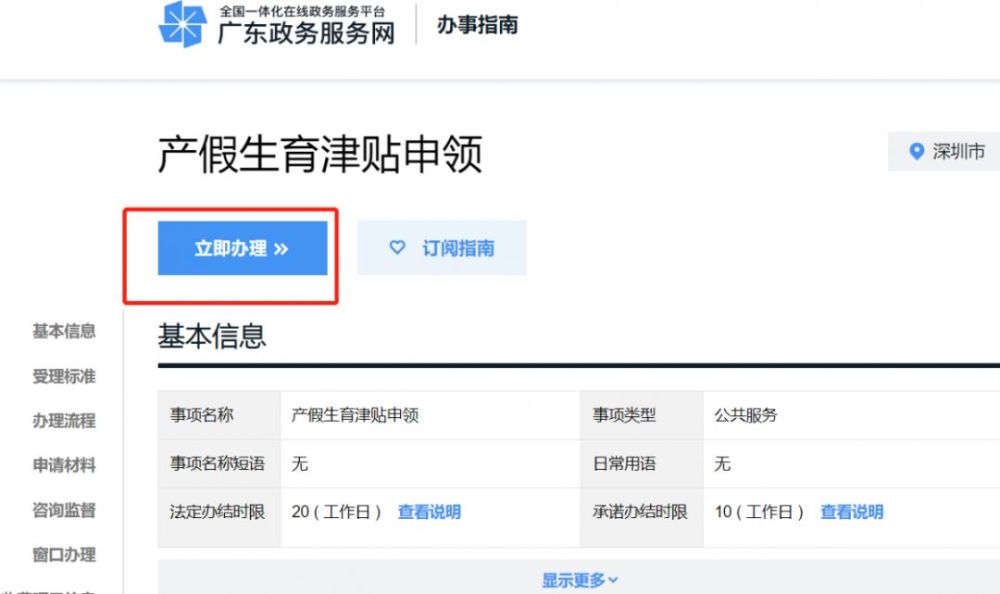
Task: Click the location pin icon beside 深圳市
Action: pos(916,151)
